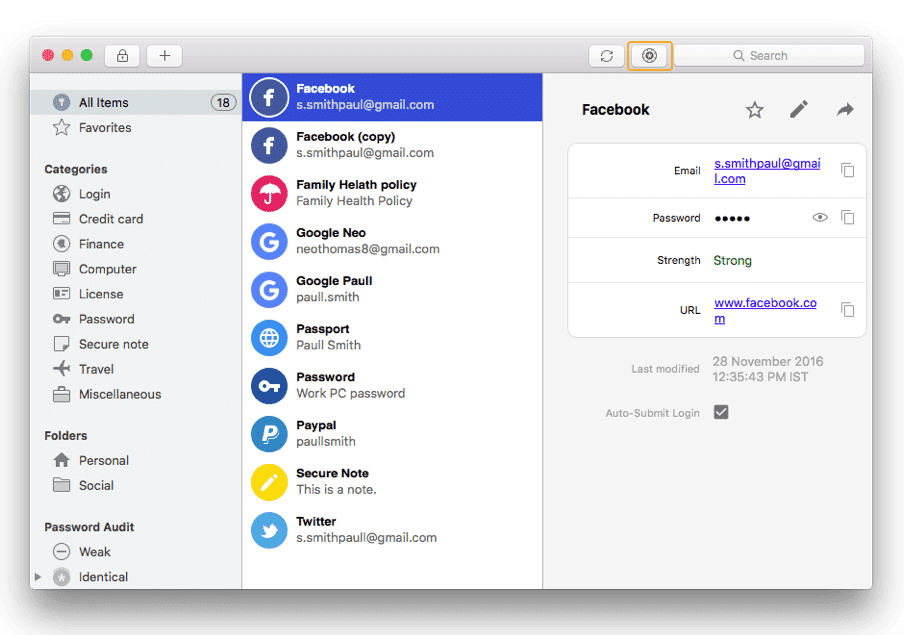This screenshot has height=635, width=904.
Task: Select All Items in sidebar
Action: (x=135, y=103)
